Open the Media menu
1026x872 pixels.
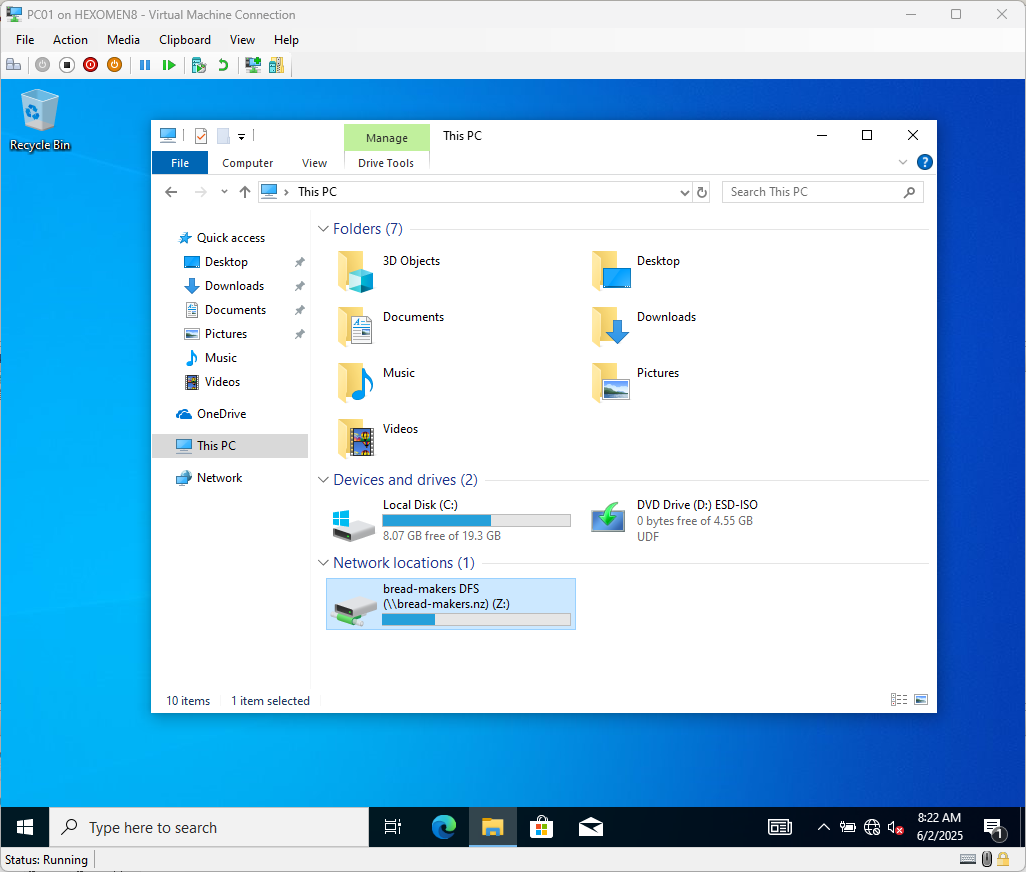point(123,40)
